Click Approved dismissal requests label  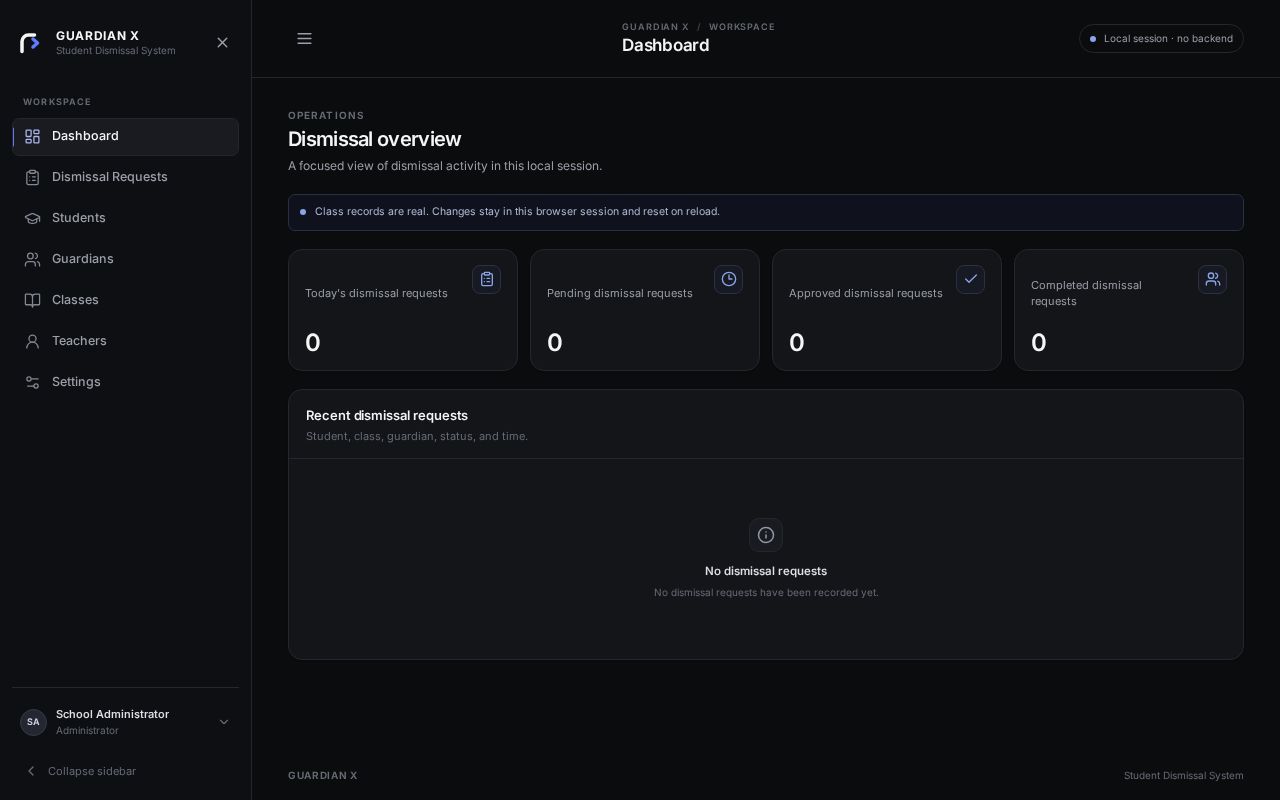pos(866,293)
